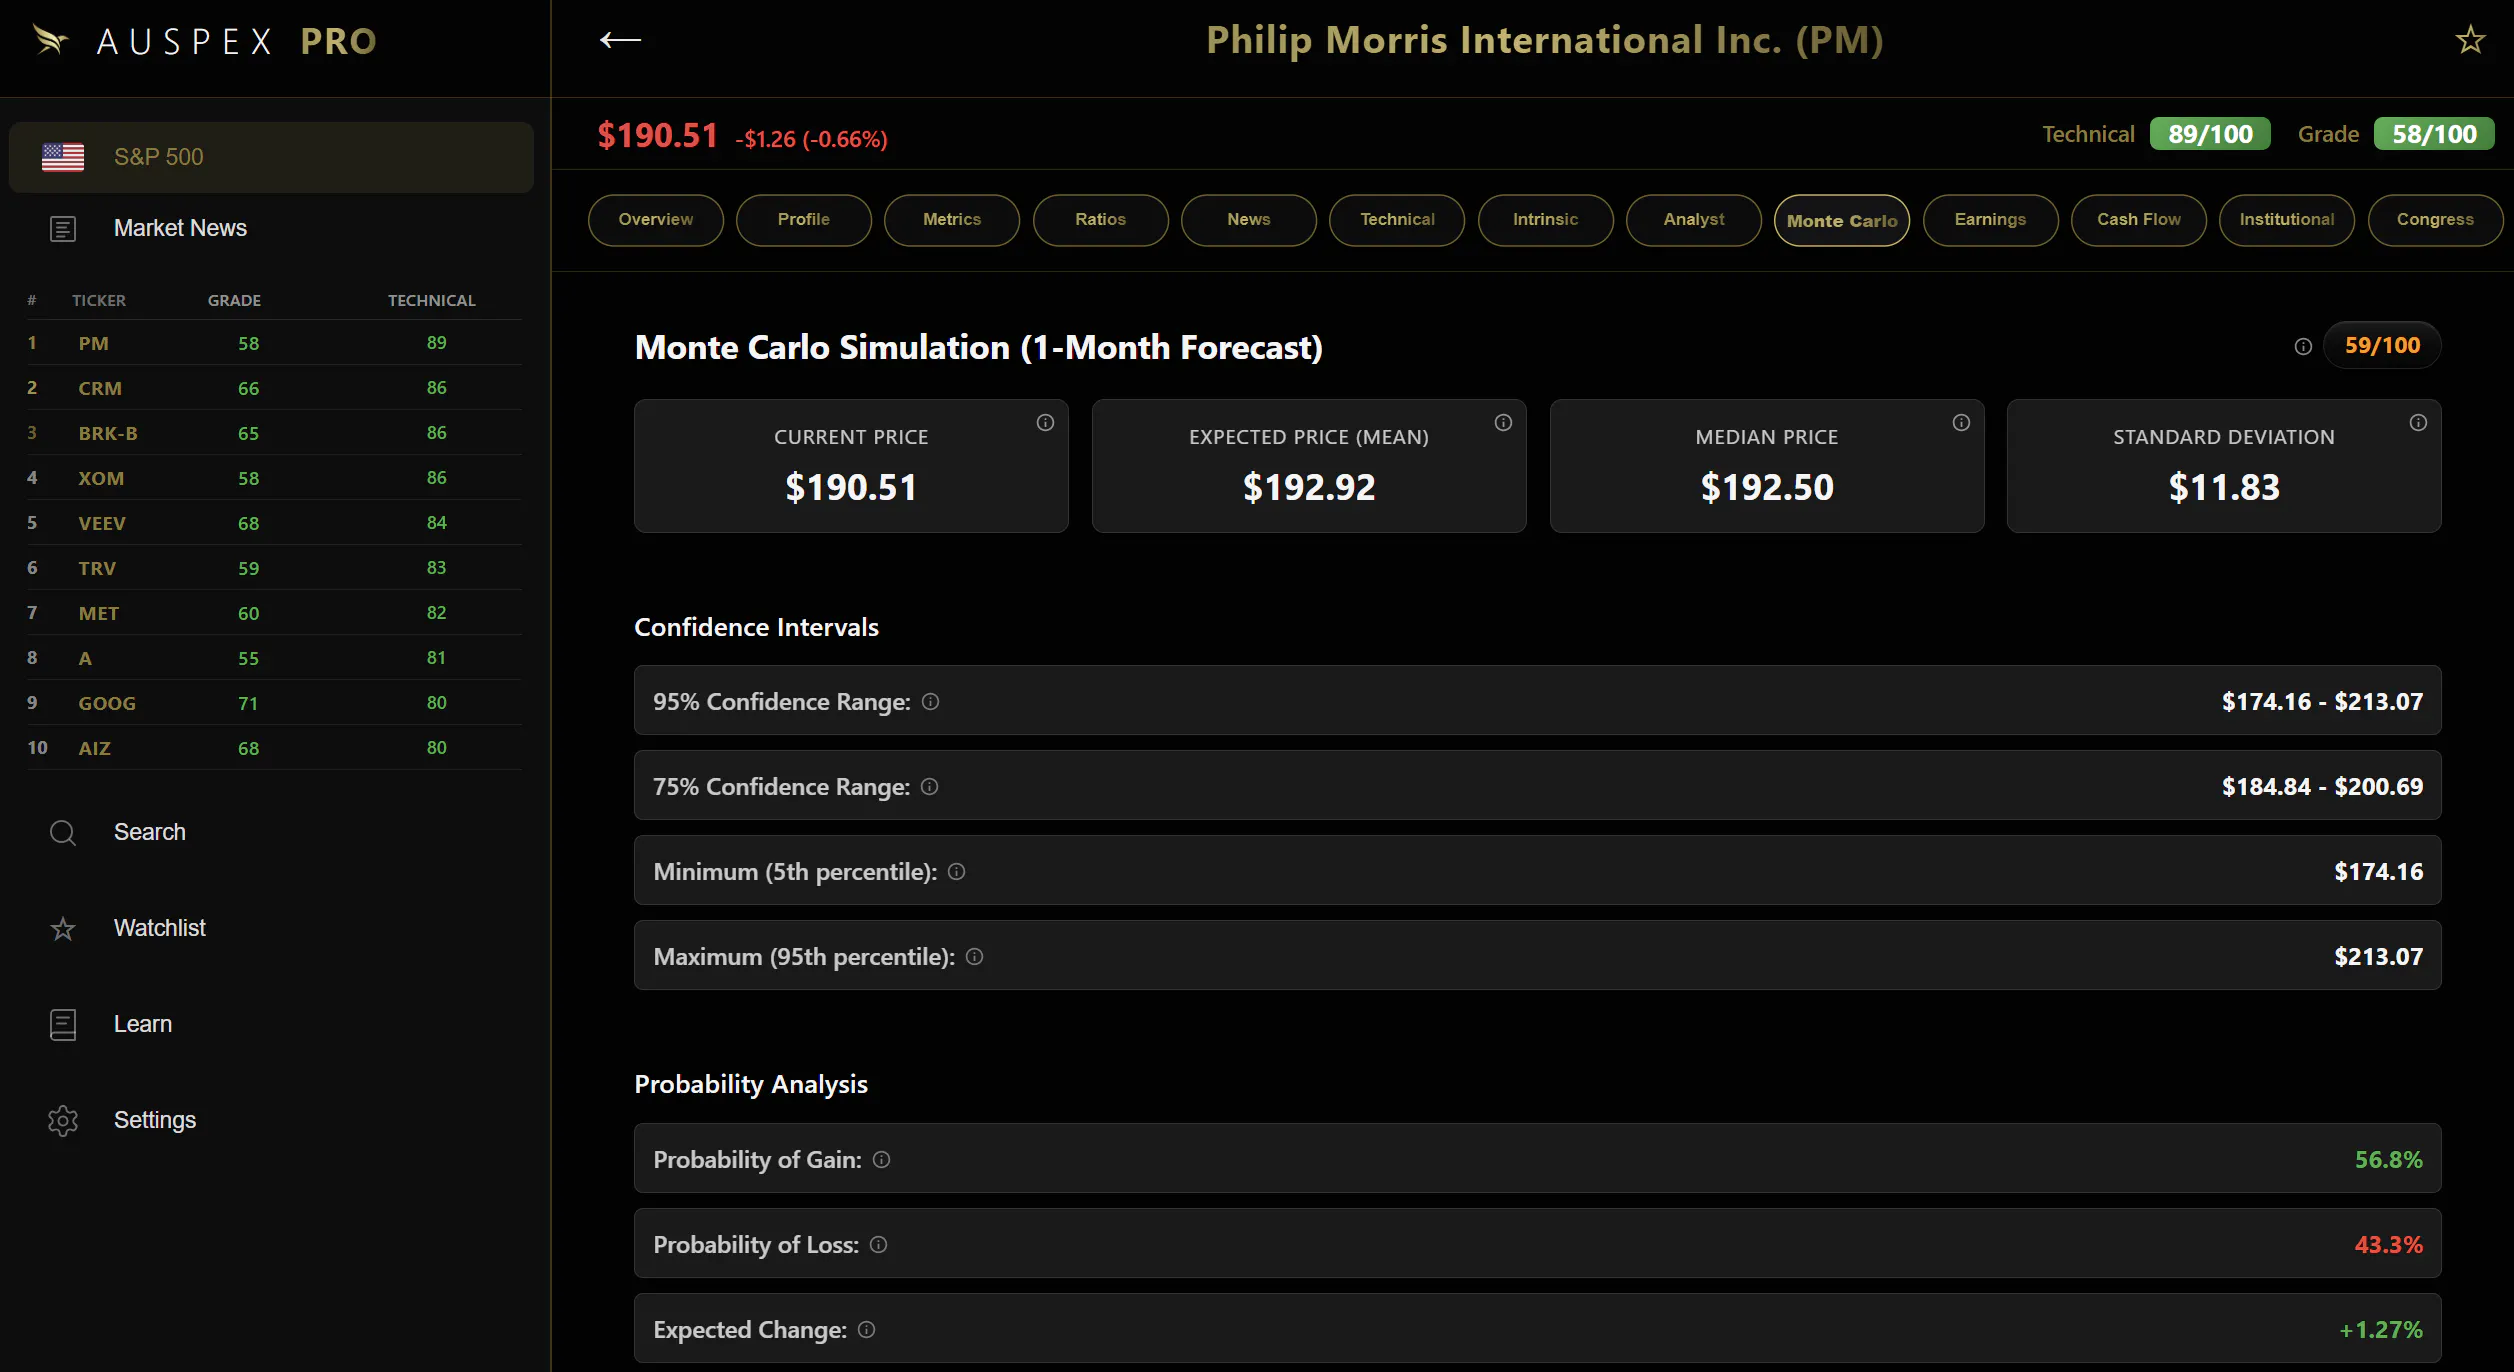Click the back arrow icon
This screenshot has height=1372, width=2514.
[620, 40]
